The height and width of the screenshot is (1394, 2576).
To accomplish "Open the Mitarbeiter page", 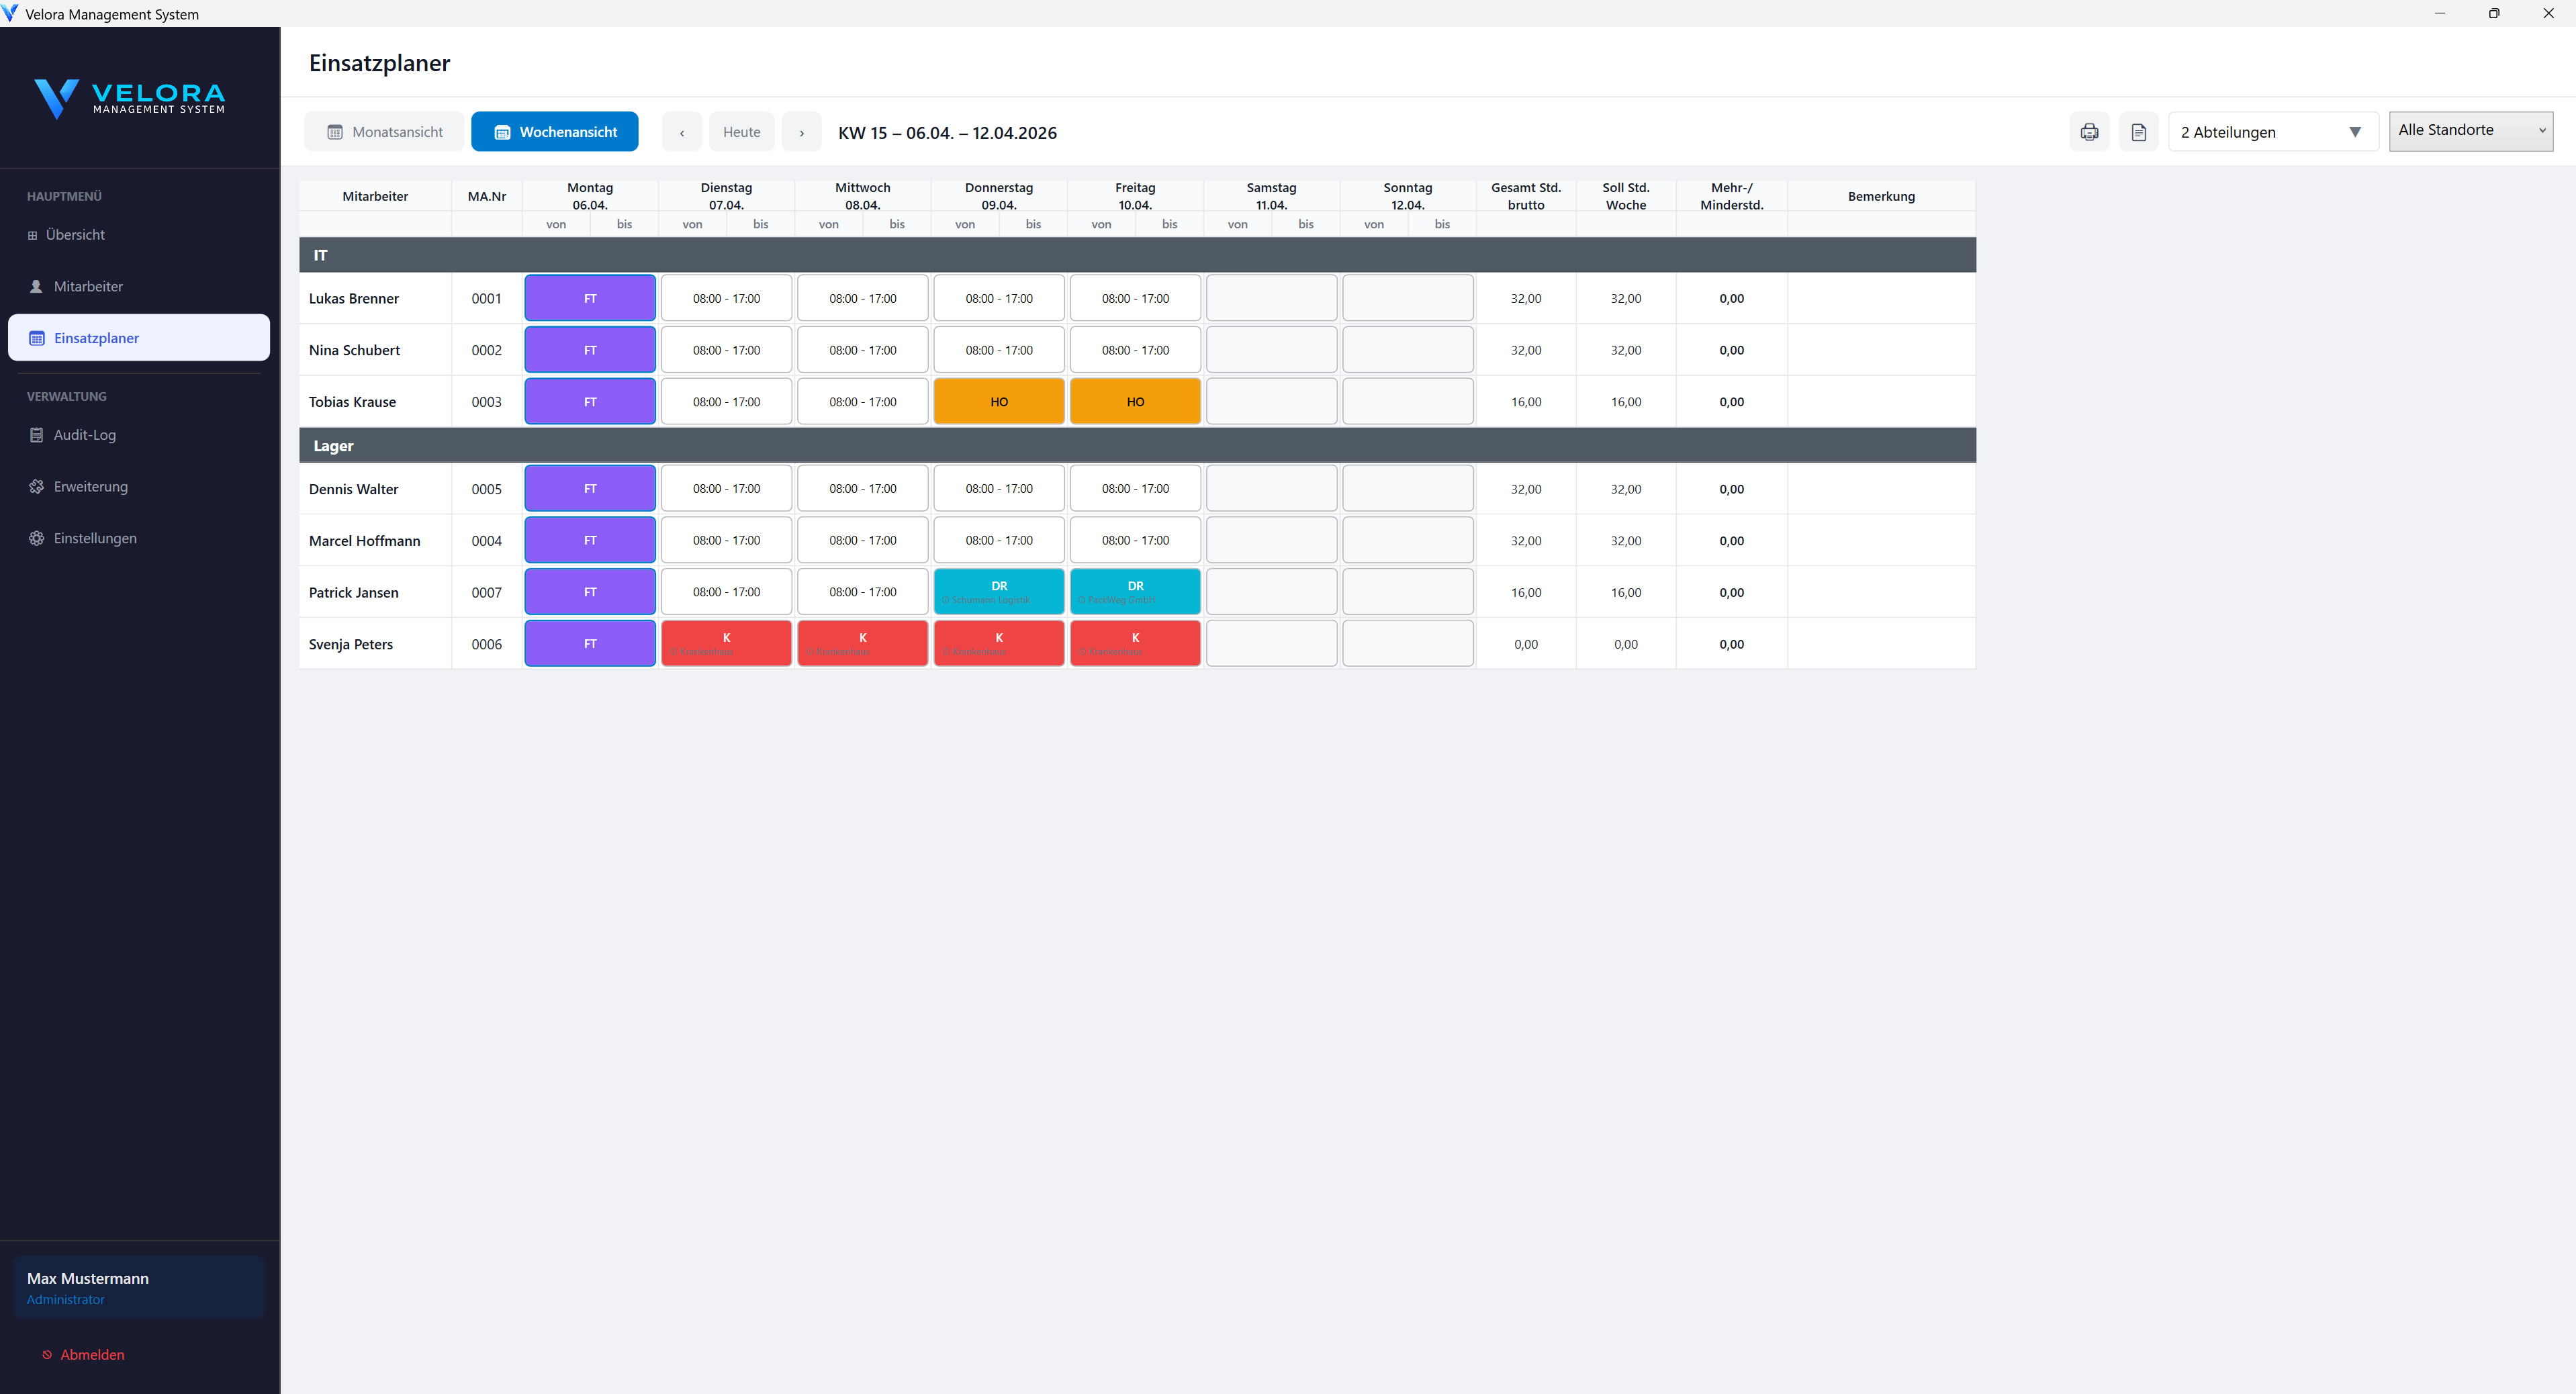I will click(x=88, y=287).
